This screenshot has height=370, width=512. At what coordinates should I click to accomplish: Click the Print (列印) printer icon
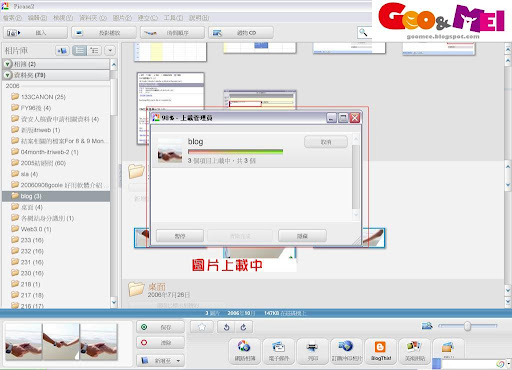click(313, 347)
